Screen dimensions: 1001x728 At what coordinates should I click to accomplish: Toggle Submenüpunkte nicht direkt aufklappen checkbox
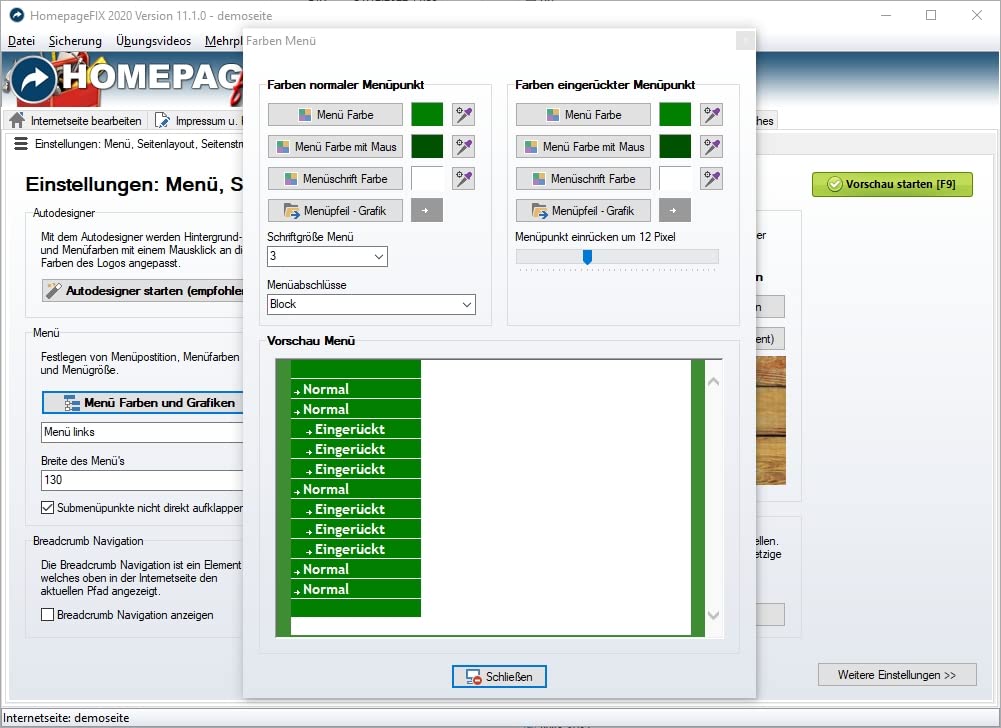pos(47,508)
